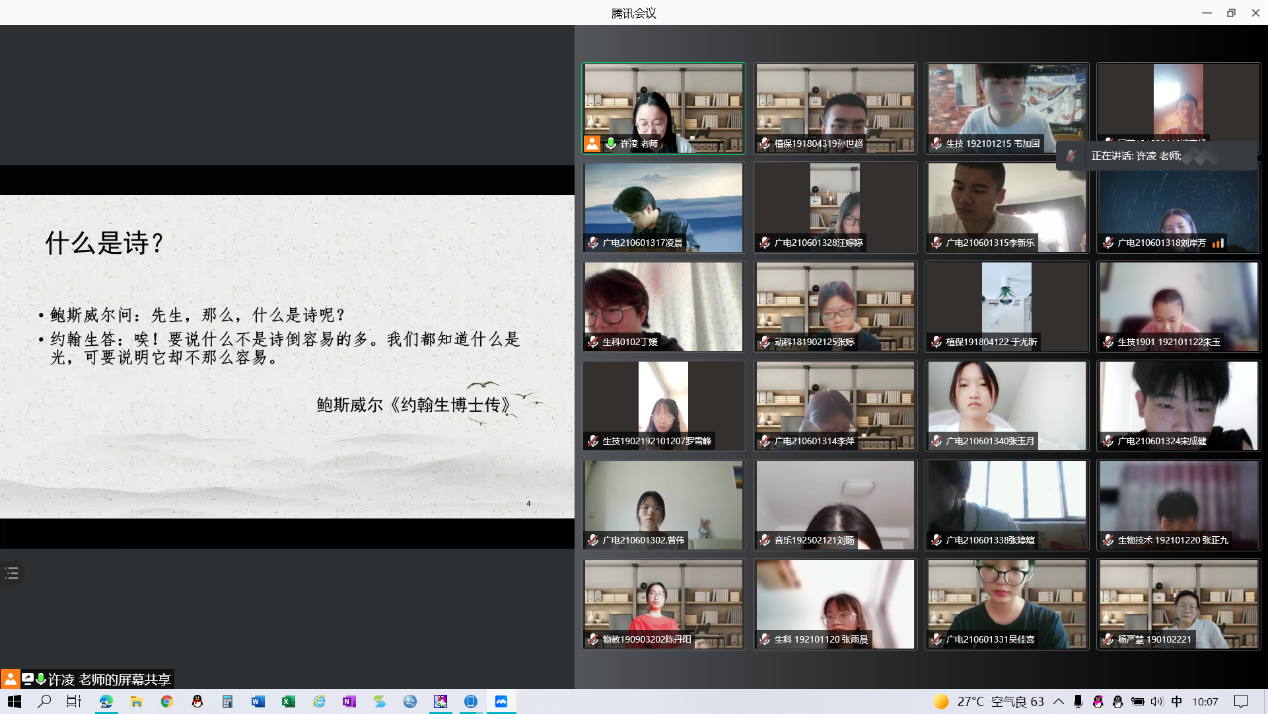Open Microsoft Word from the taskbar
The width and height of the screenshot is (1268, 714).
(258, 702)
